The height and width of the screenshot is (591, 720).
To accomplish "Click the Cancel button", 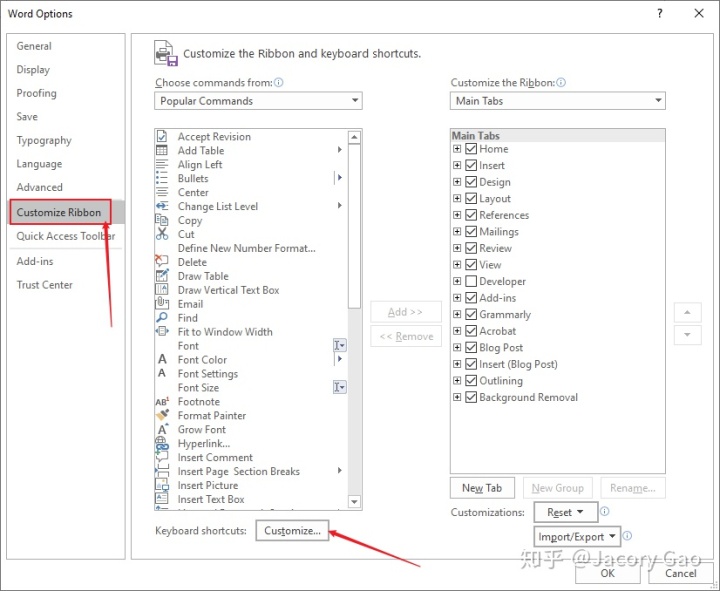I will click(681, 573).
